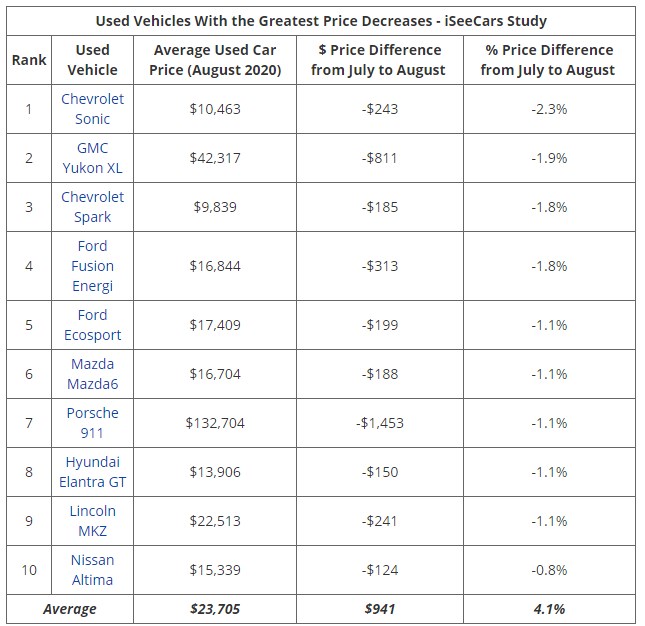
Task: Click the Porsche 911 link
Action: (x=92, y=423)
